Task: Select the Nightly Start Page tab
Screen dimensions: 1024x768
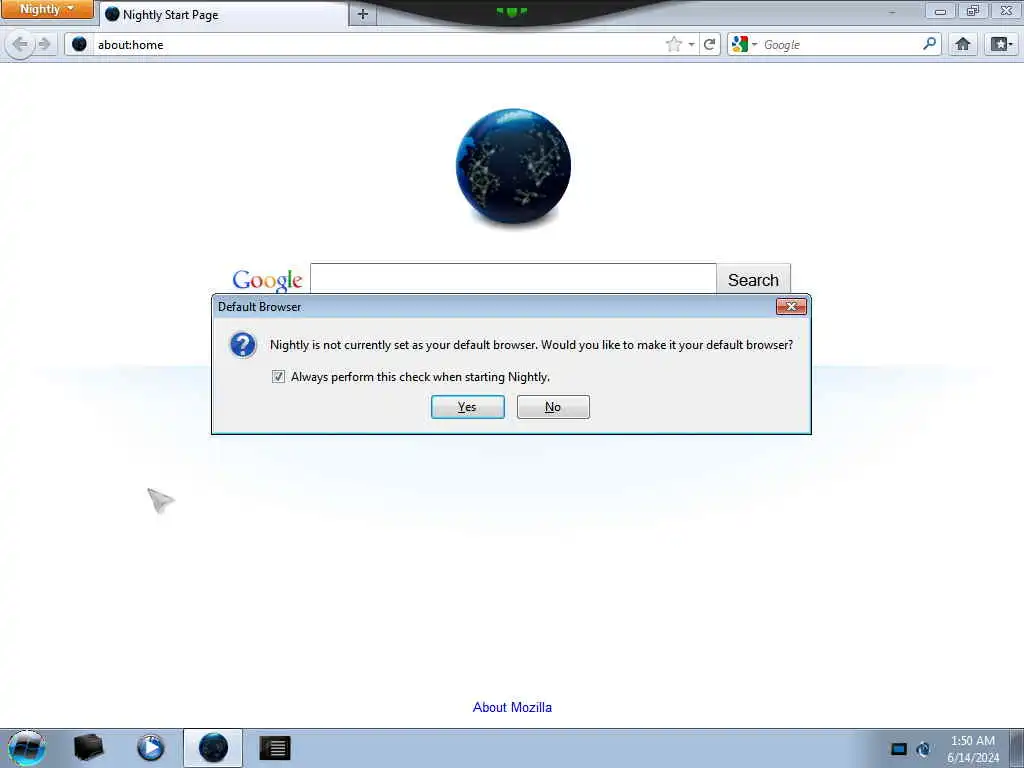Action: tap(225, 14)
